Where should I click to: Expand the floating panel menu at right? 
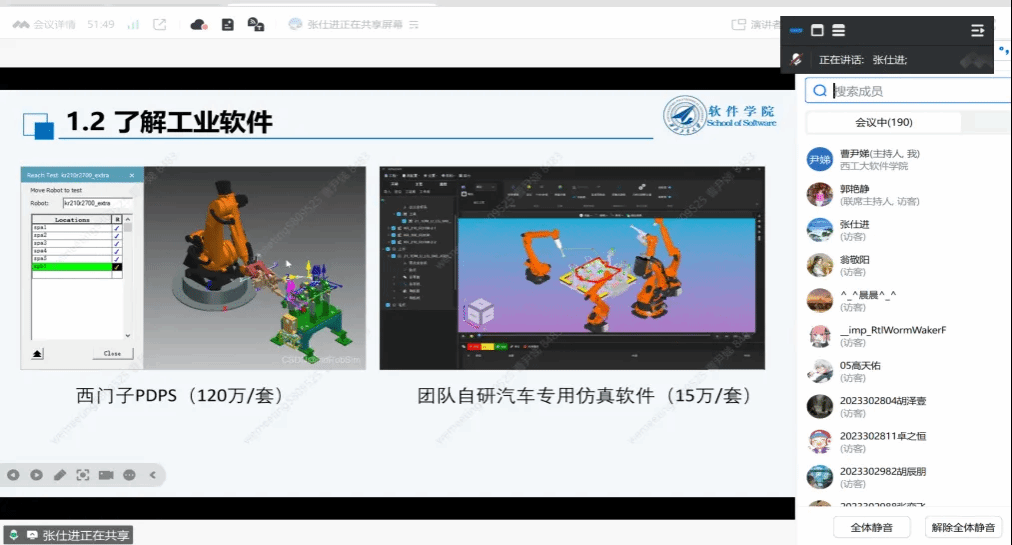point(977,31)
